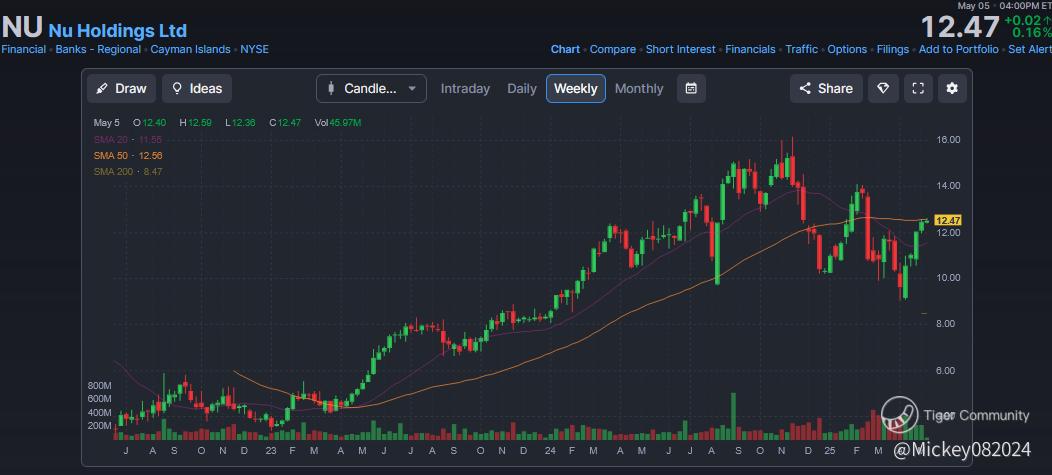Open the Financials link
The width and height of the screenshot is (1052, 475).
click(750, 49)
